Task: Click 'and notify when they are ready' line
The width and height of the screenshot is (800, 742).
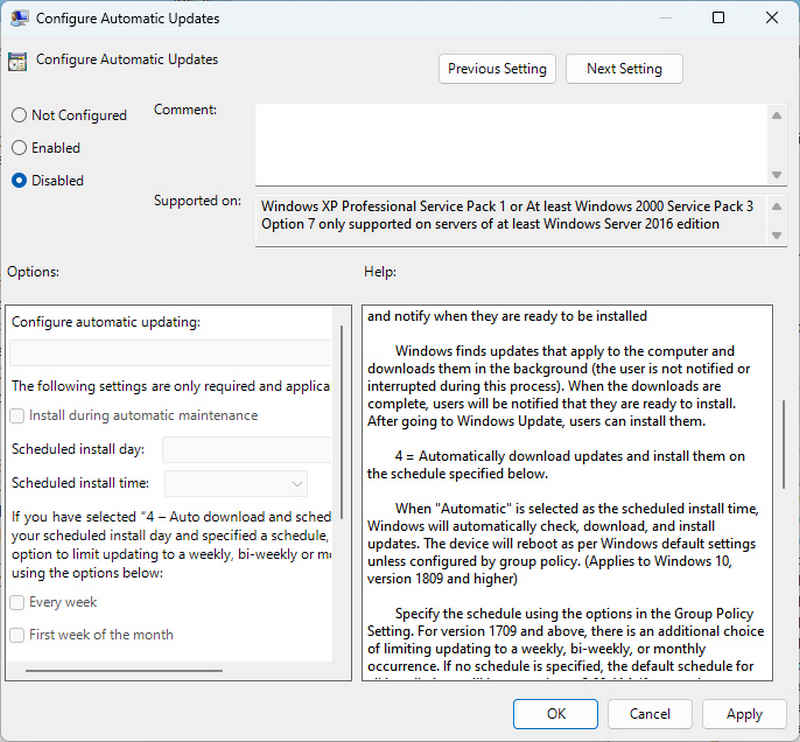Action: coord(507,316)
